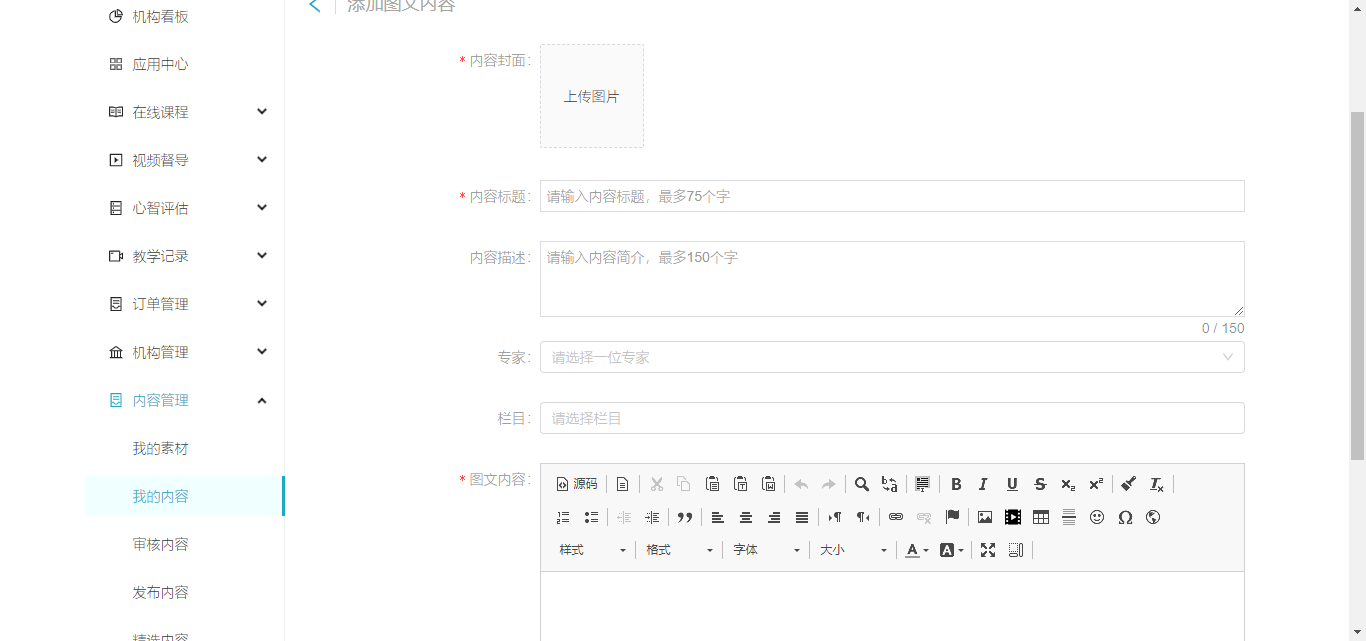Insert a special character omega
The width and height of the screenshot is (1366, 641).
[x=1125, y=517]
